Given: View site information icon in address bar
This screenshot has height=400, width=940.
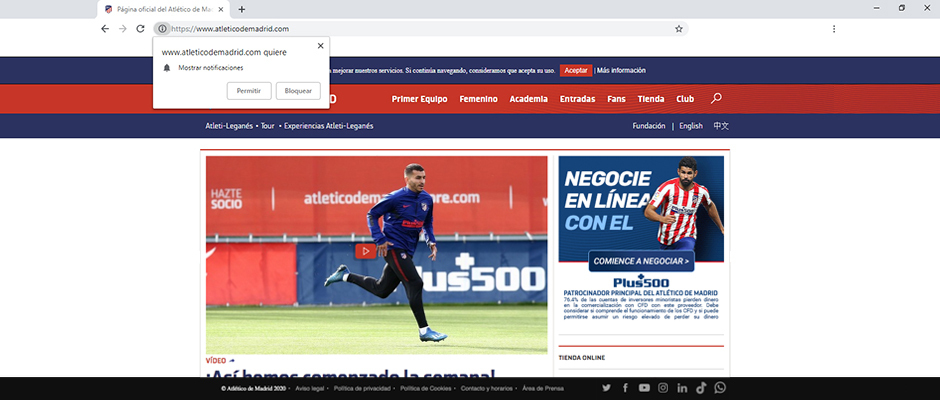Looking at the screenshot, I should click(163, 29).
